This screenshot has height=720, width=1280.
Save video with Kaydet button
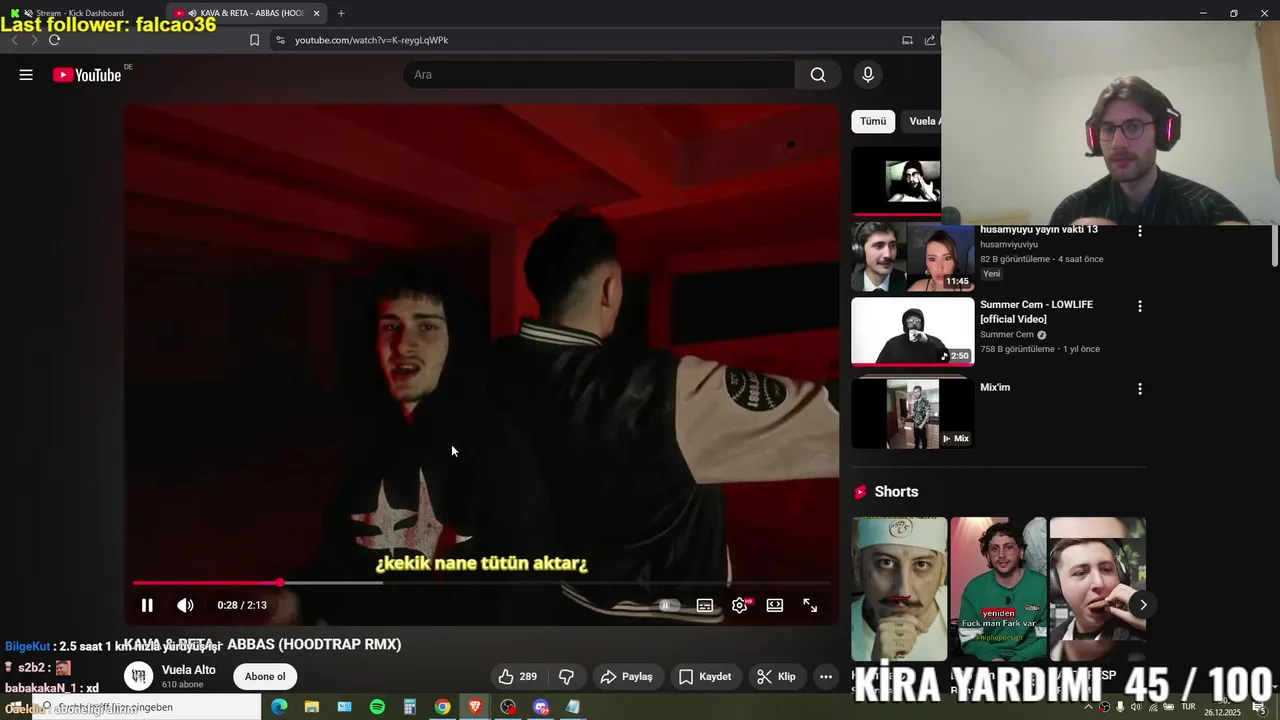click(705, 677)
